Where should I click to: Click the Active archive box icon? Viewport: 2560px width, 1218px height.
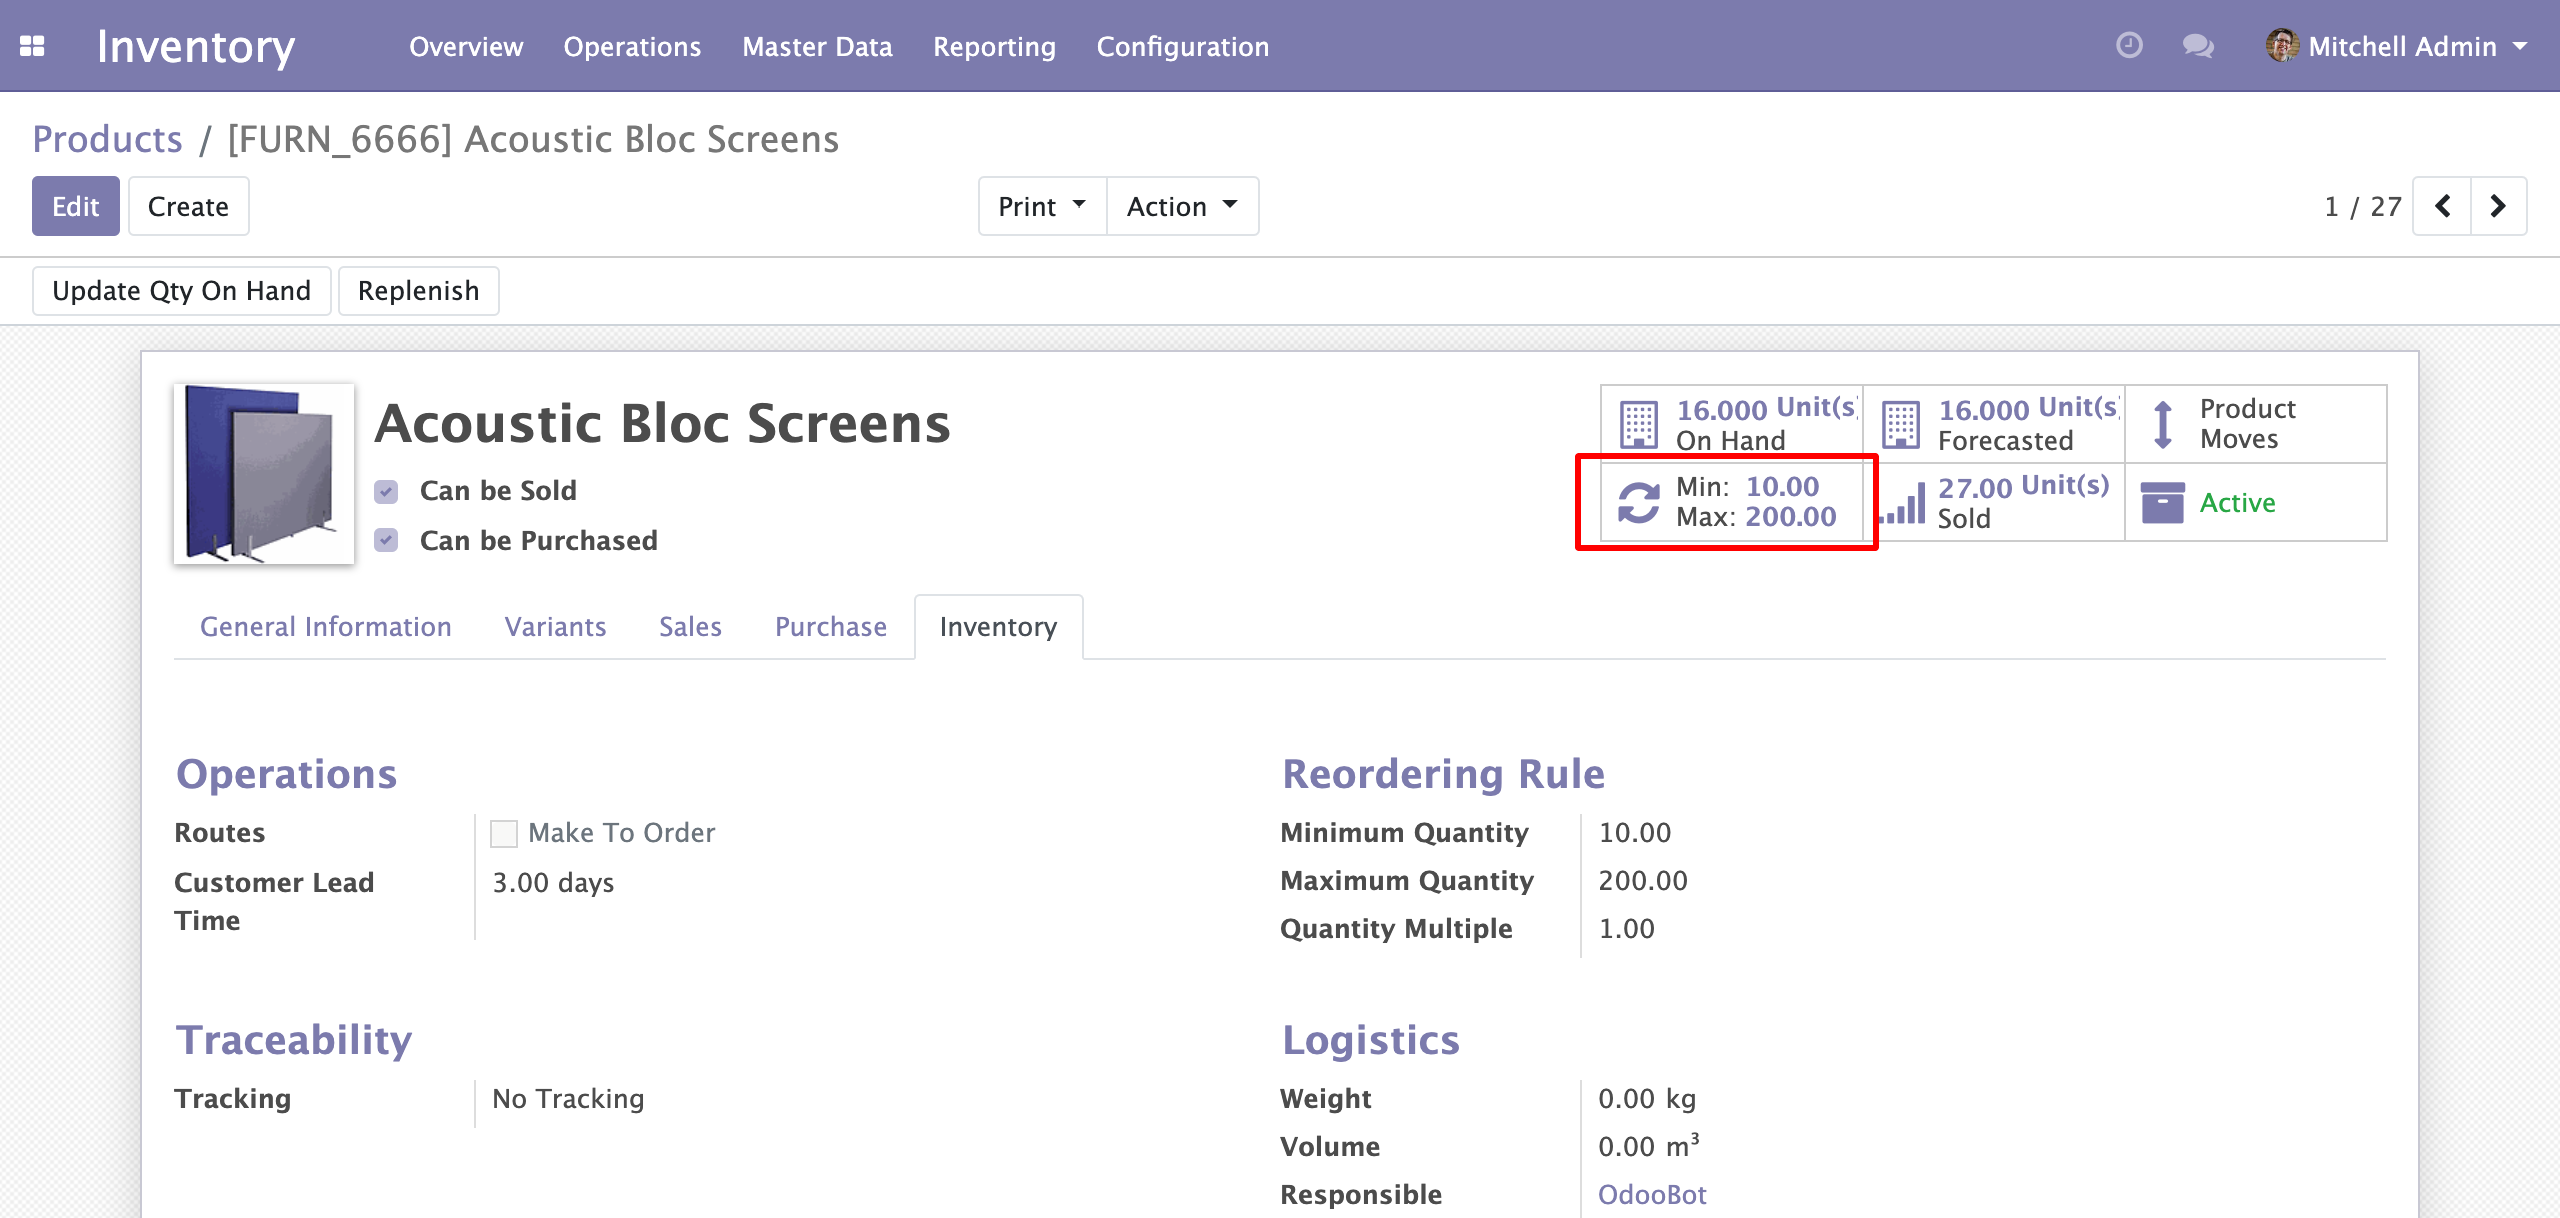tap(2162, 502)
